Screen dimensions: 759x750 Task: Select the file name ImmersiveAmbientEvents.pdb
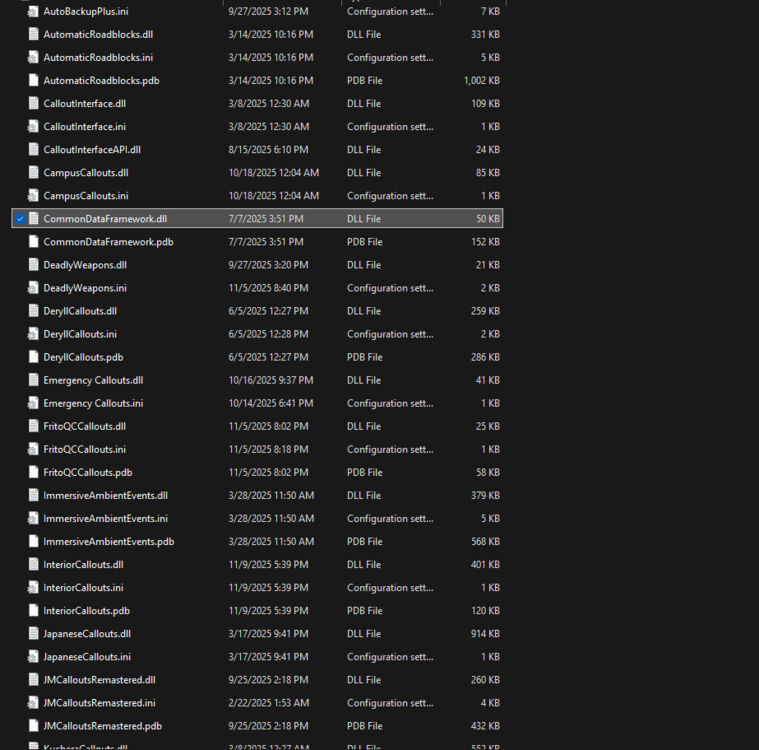(109, 542)
